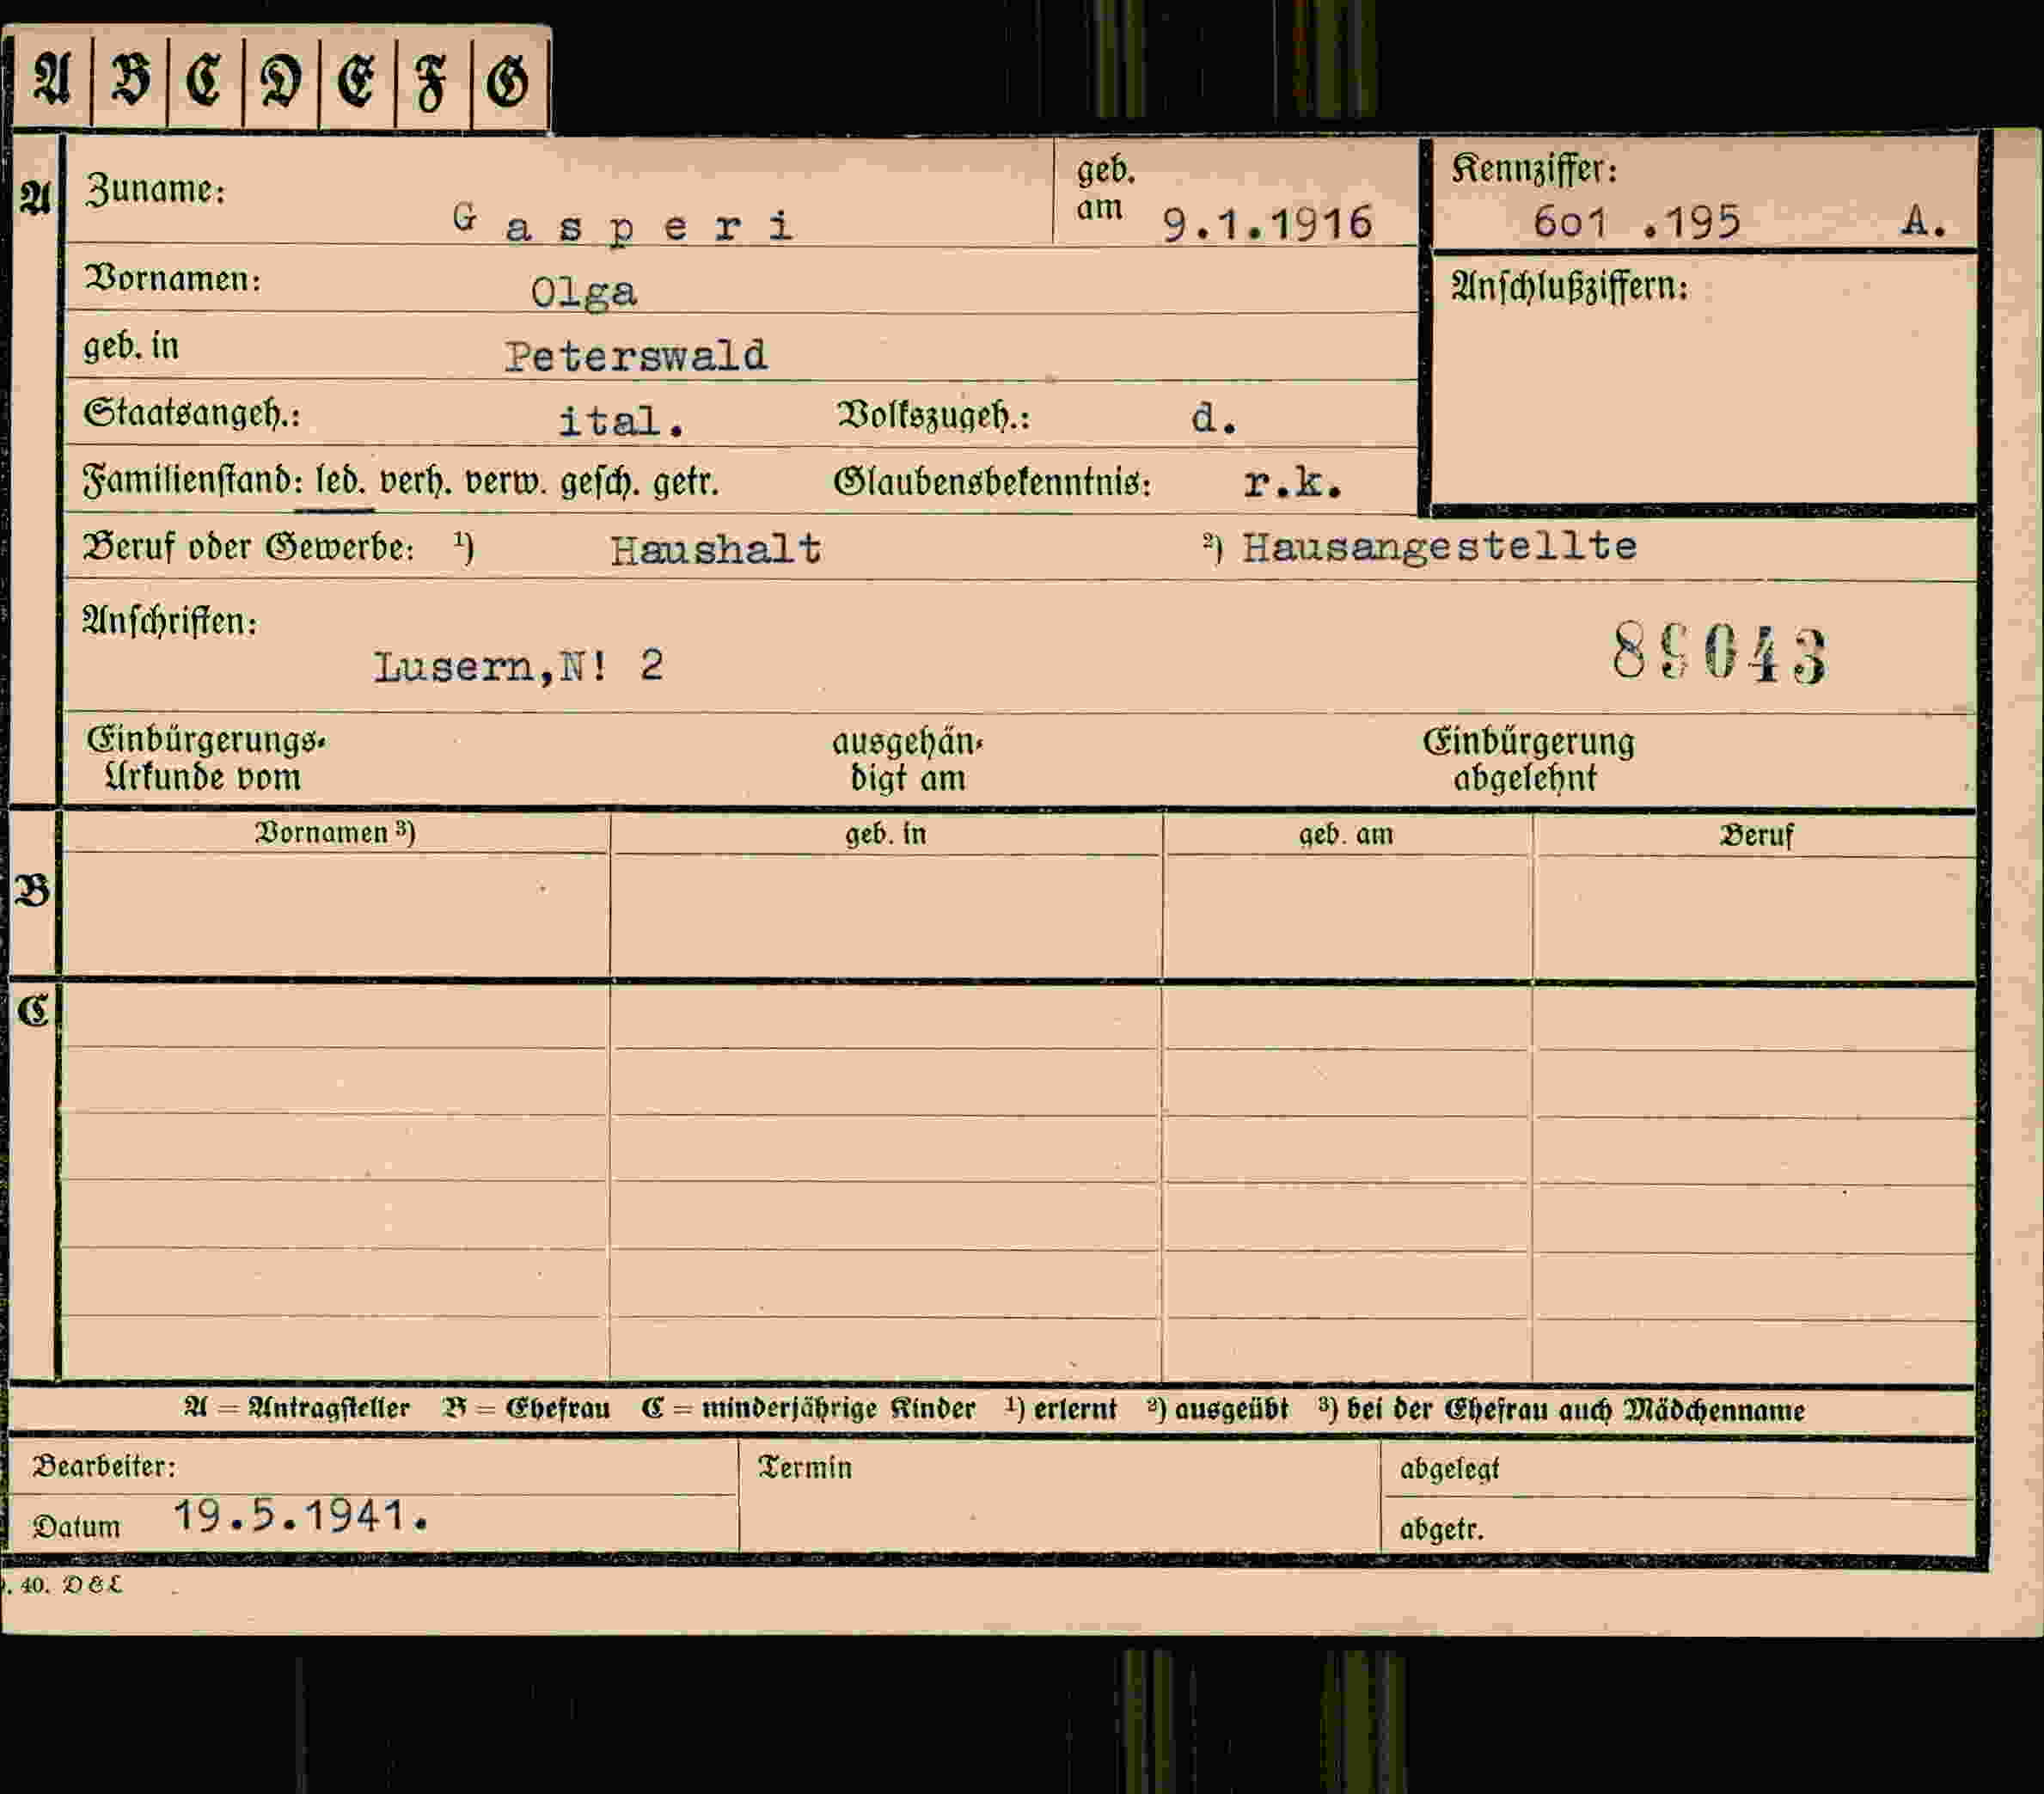The width and height of the screenshot is (2044, 1794).
Task: Click the legend entry 'B = Ehefrau'
Action: (x=526, y=1408)
